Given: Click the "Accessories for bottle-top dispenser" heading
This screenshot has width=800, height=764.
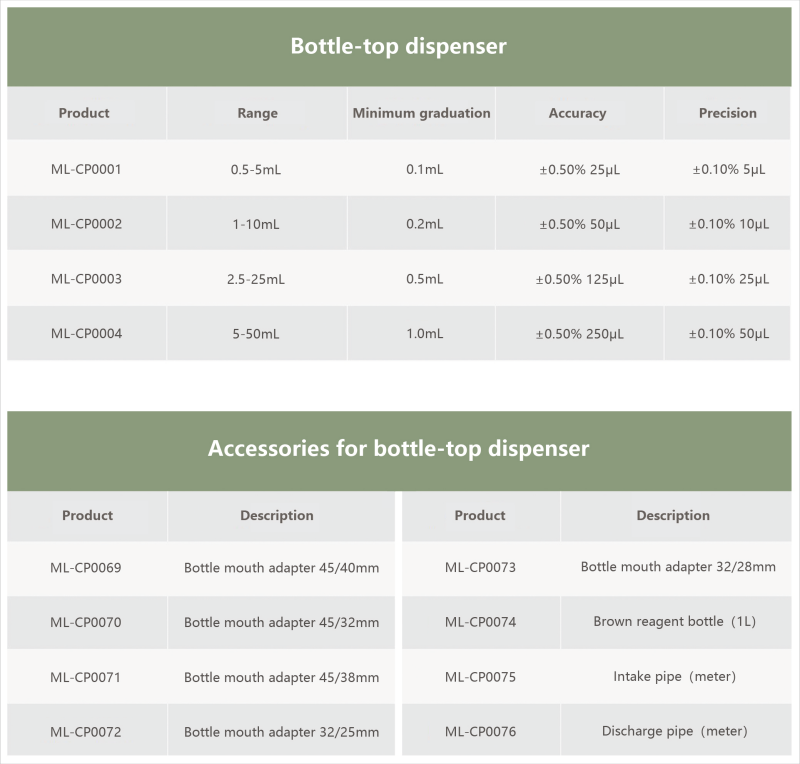Looking at the screenshot, I should point(398,448).
